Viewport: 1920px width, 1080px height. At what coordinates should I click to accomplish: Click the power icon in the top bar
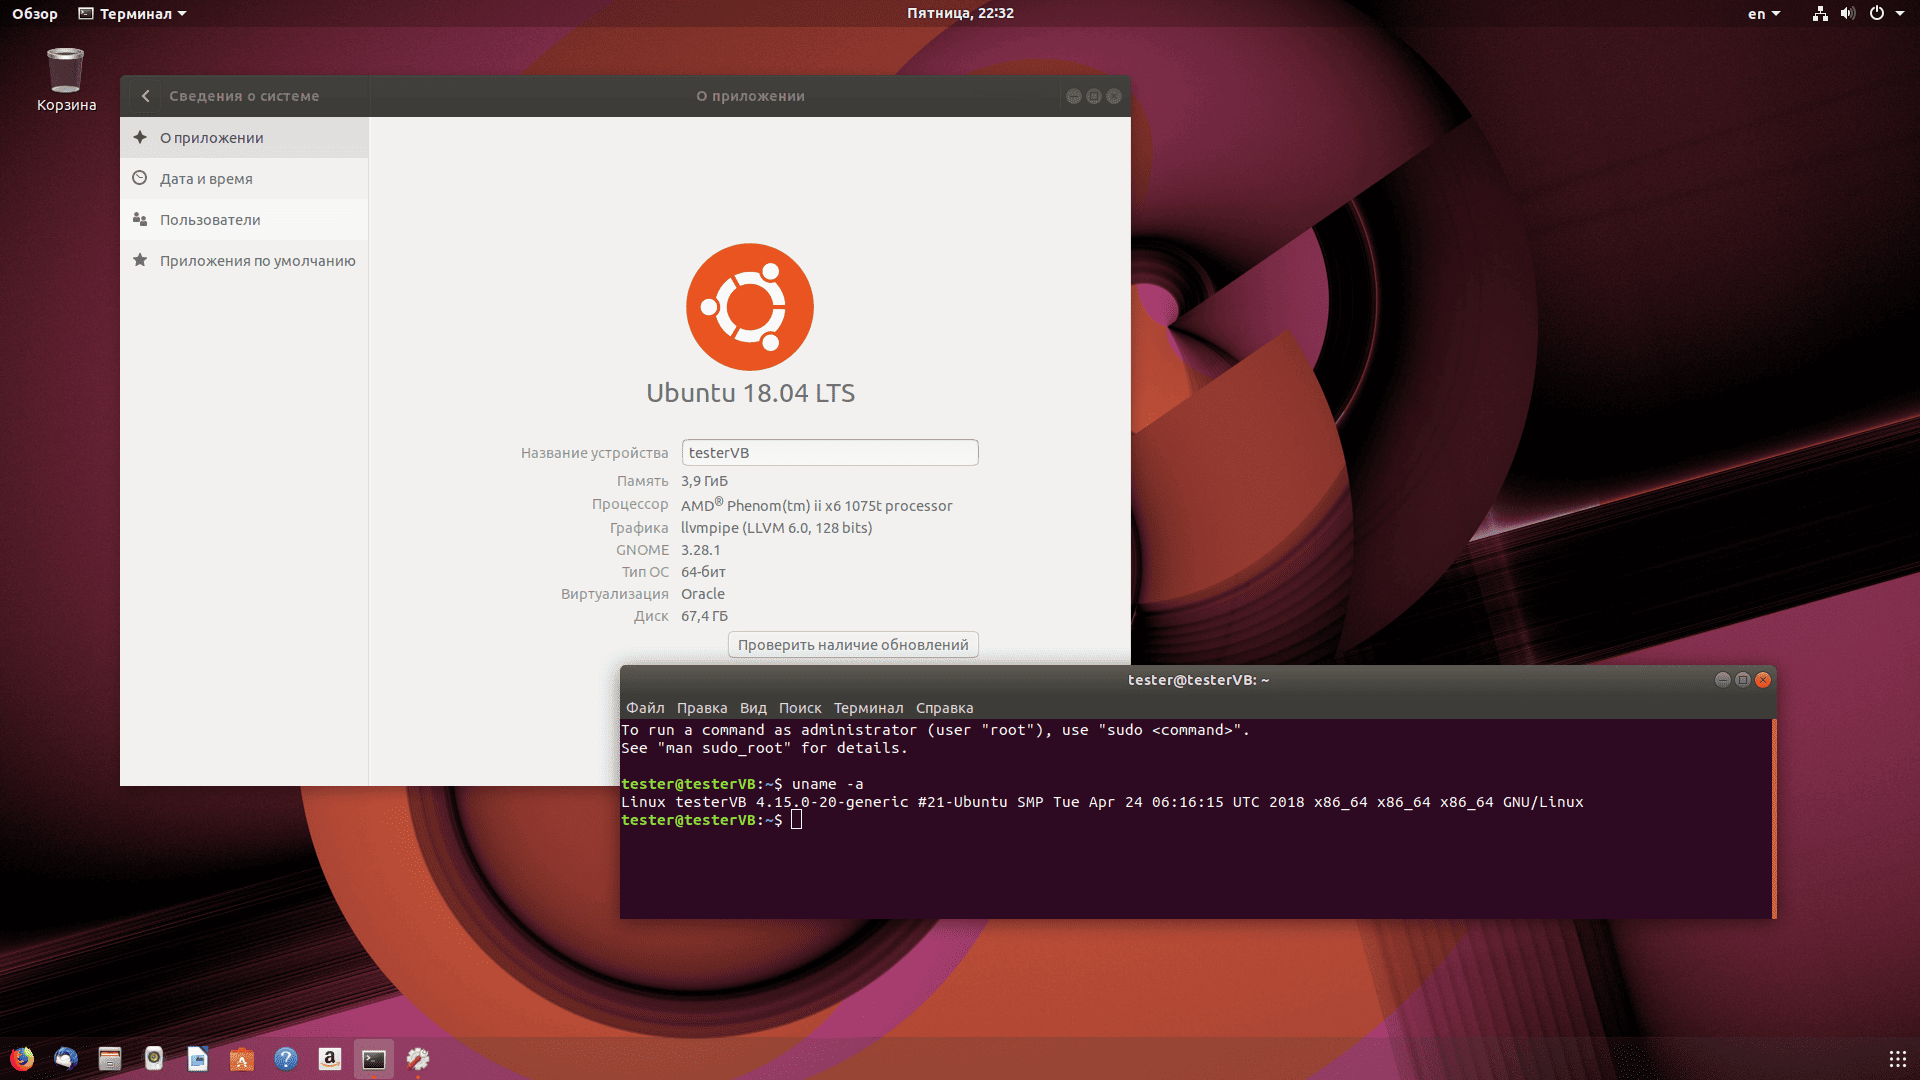pos(1877,13)
